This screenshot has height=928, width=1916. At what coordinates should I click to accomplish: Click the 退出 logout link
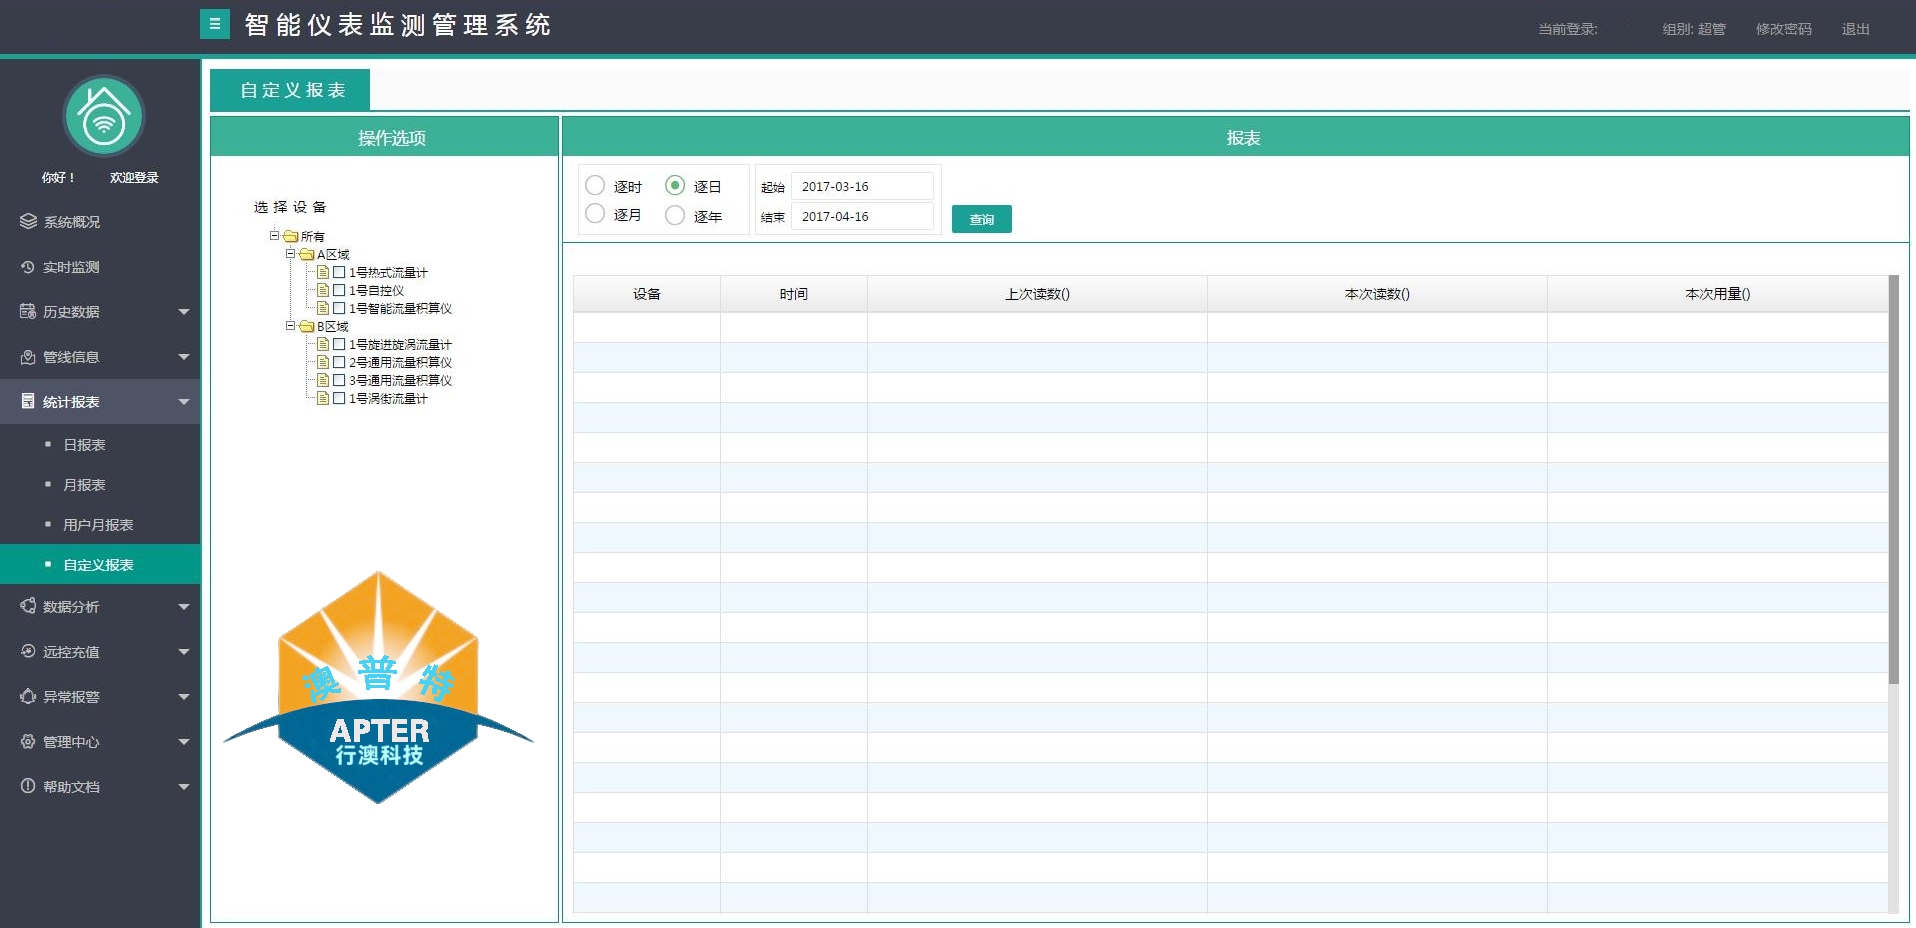1855,29
